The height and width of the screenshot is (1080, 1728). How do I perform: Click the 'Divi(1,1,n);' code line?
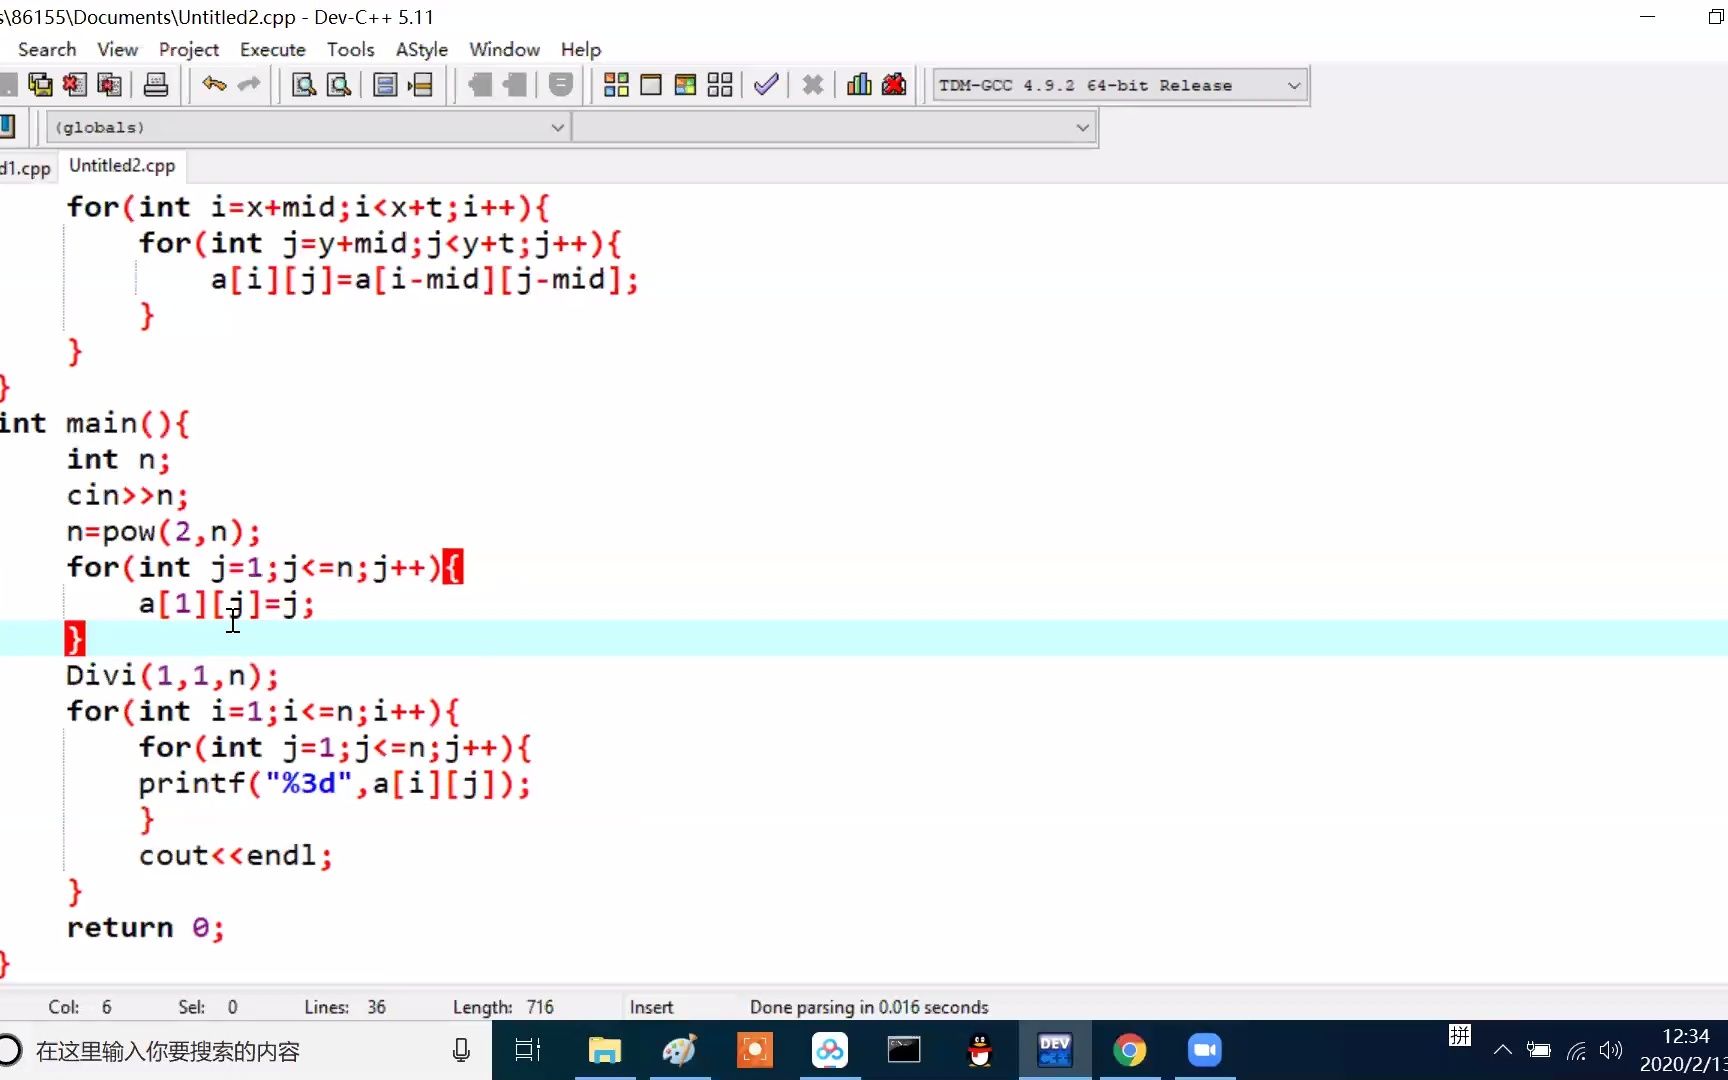(172, 675)
